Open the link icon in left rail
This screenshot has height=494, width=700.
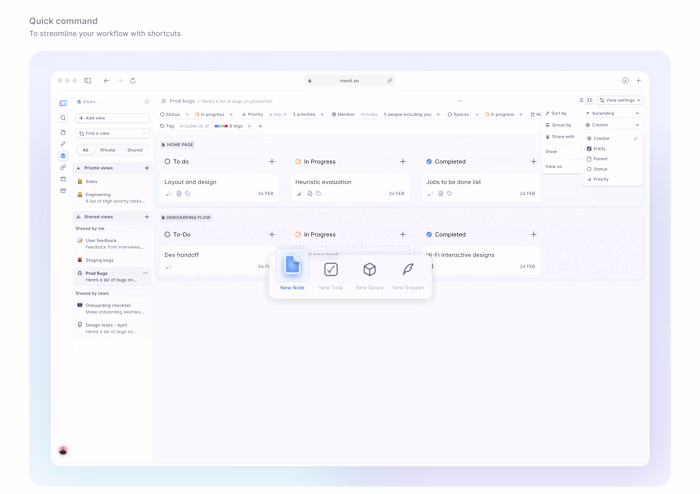63,167
